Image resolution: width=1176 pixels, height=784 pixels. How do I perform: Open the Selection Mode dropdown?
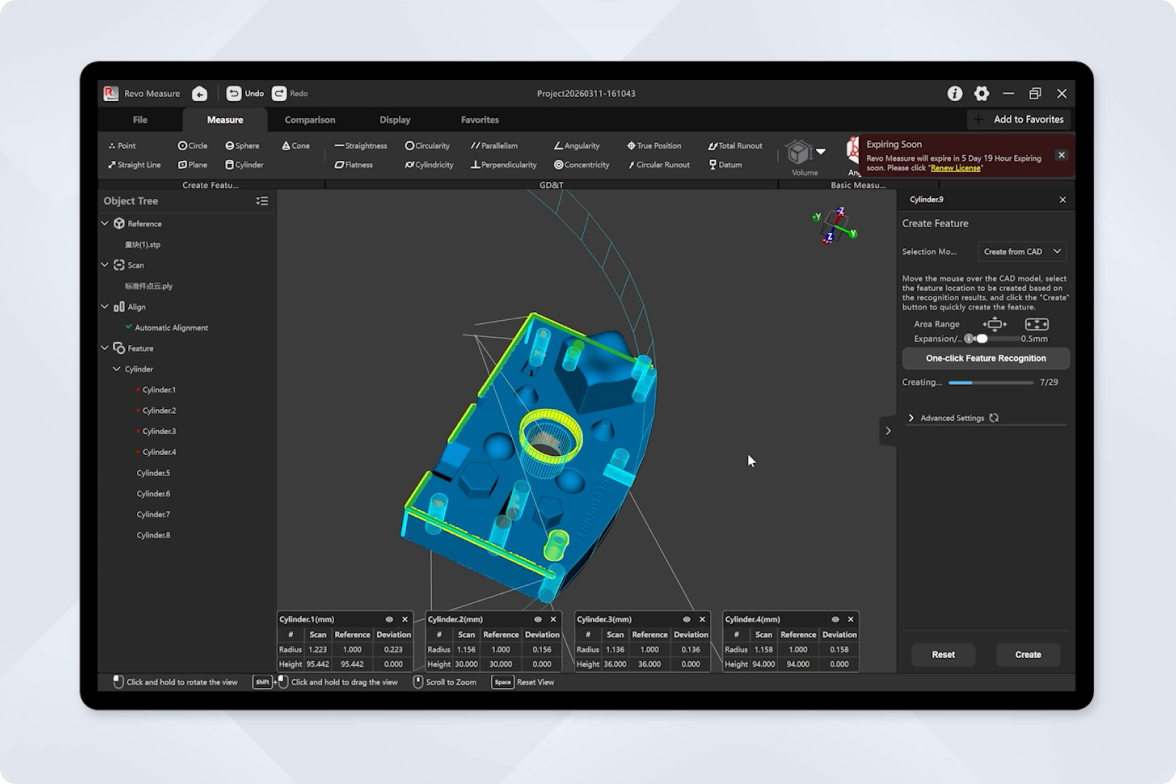click(1021, 252)
